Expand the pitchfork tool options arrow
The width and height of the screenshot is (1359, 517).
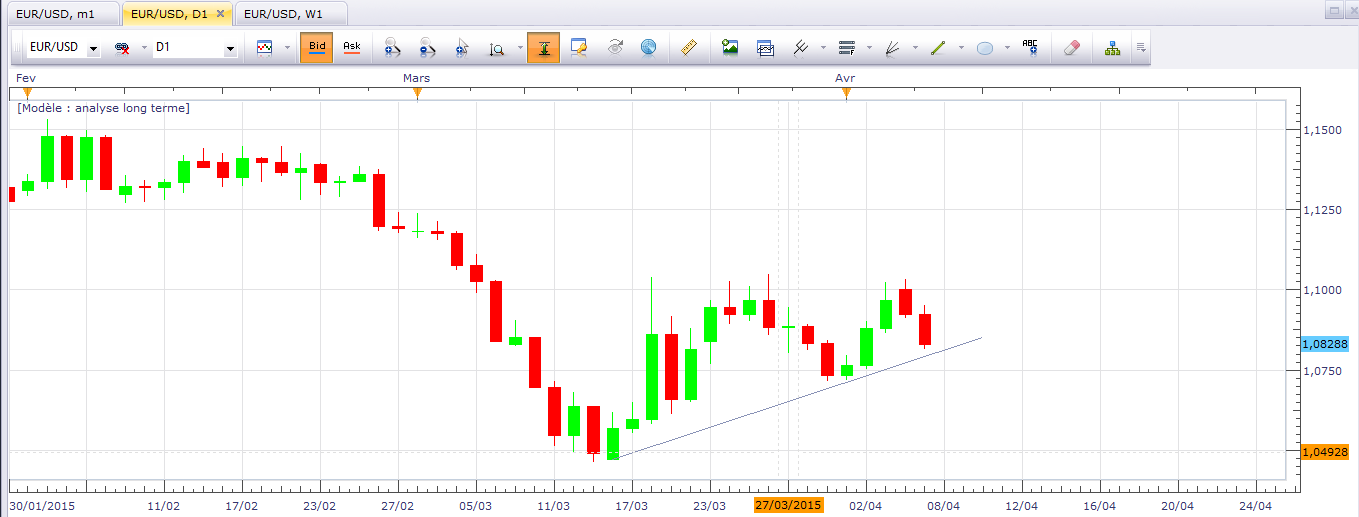tap(822, 47)
